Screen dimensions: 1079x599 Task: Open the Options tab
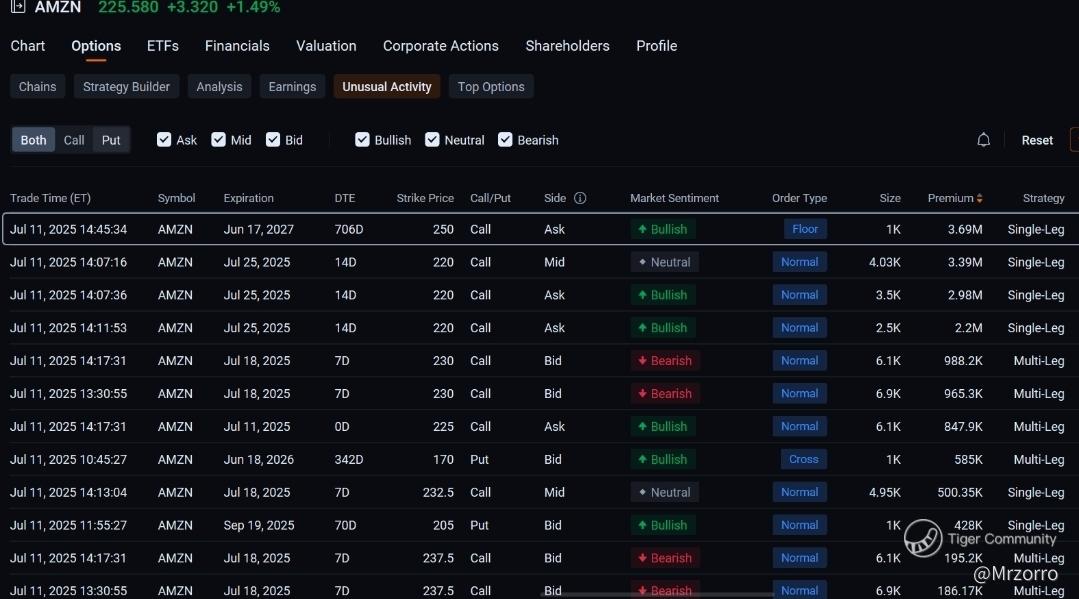(96, 46)
